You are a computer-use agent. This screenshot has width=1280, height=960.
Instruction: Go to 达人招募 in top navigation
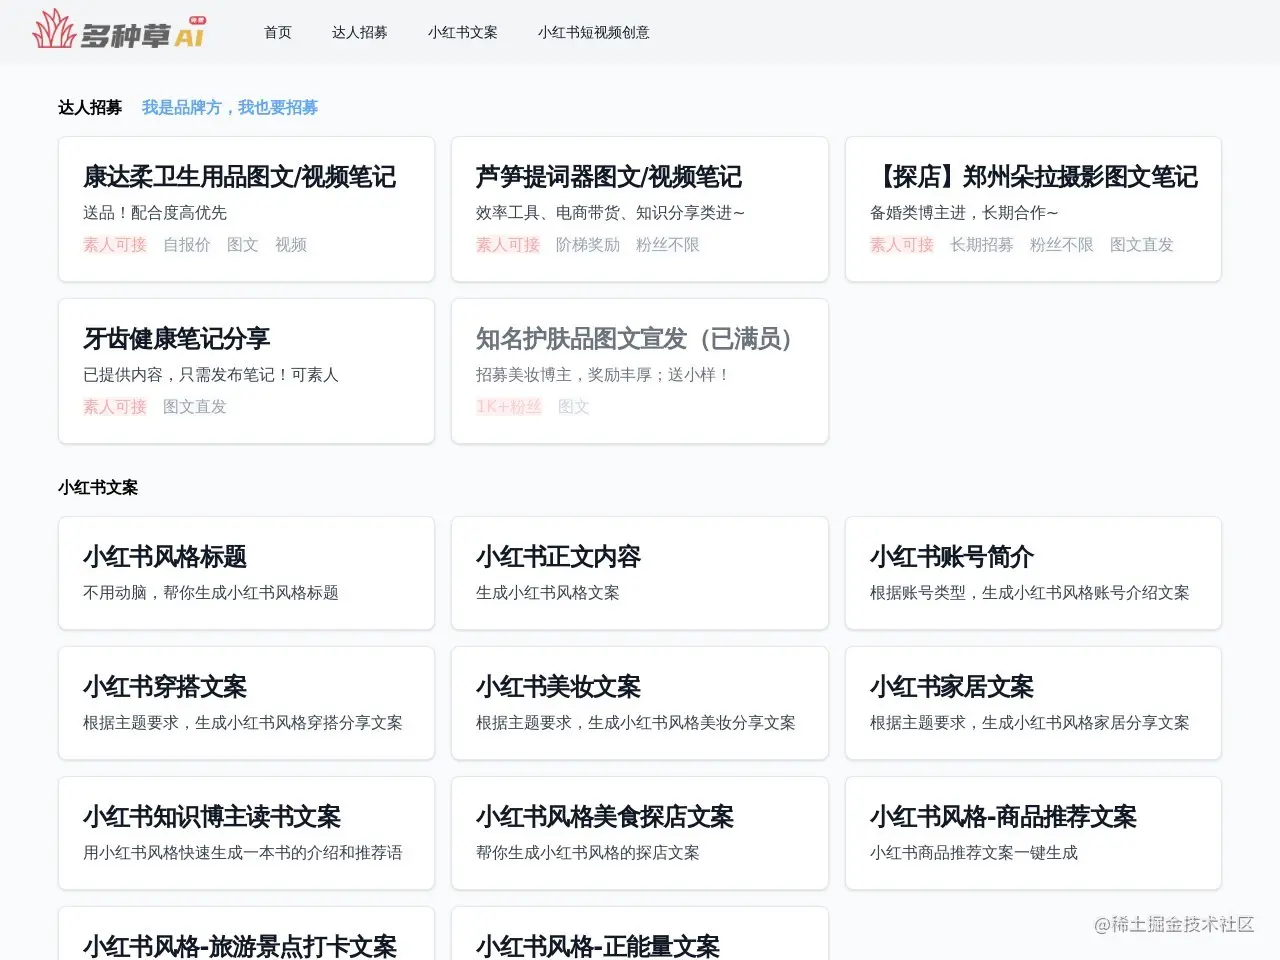[x=360, y=32]
